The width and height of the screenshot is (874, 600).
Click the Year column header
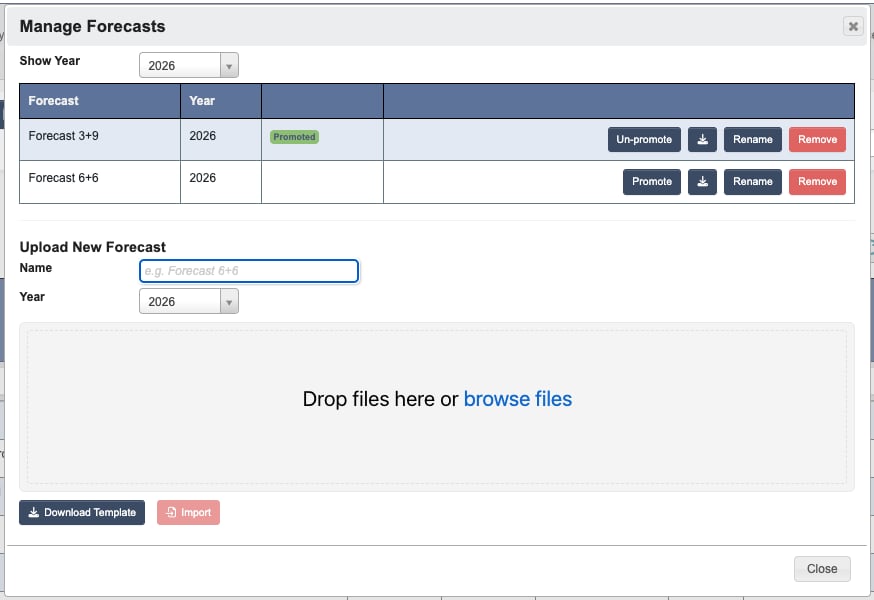pyautogui.click(x=221, y=101)
